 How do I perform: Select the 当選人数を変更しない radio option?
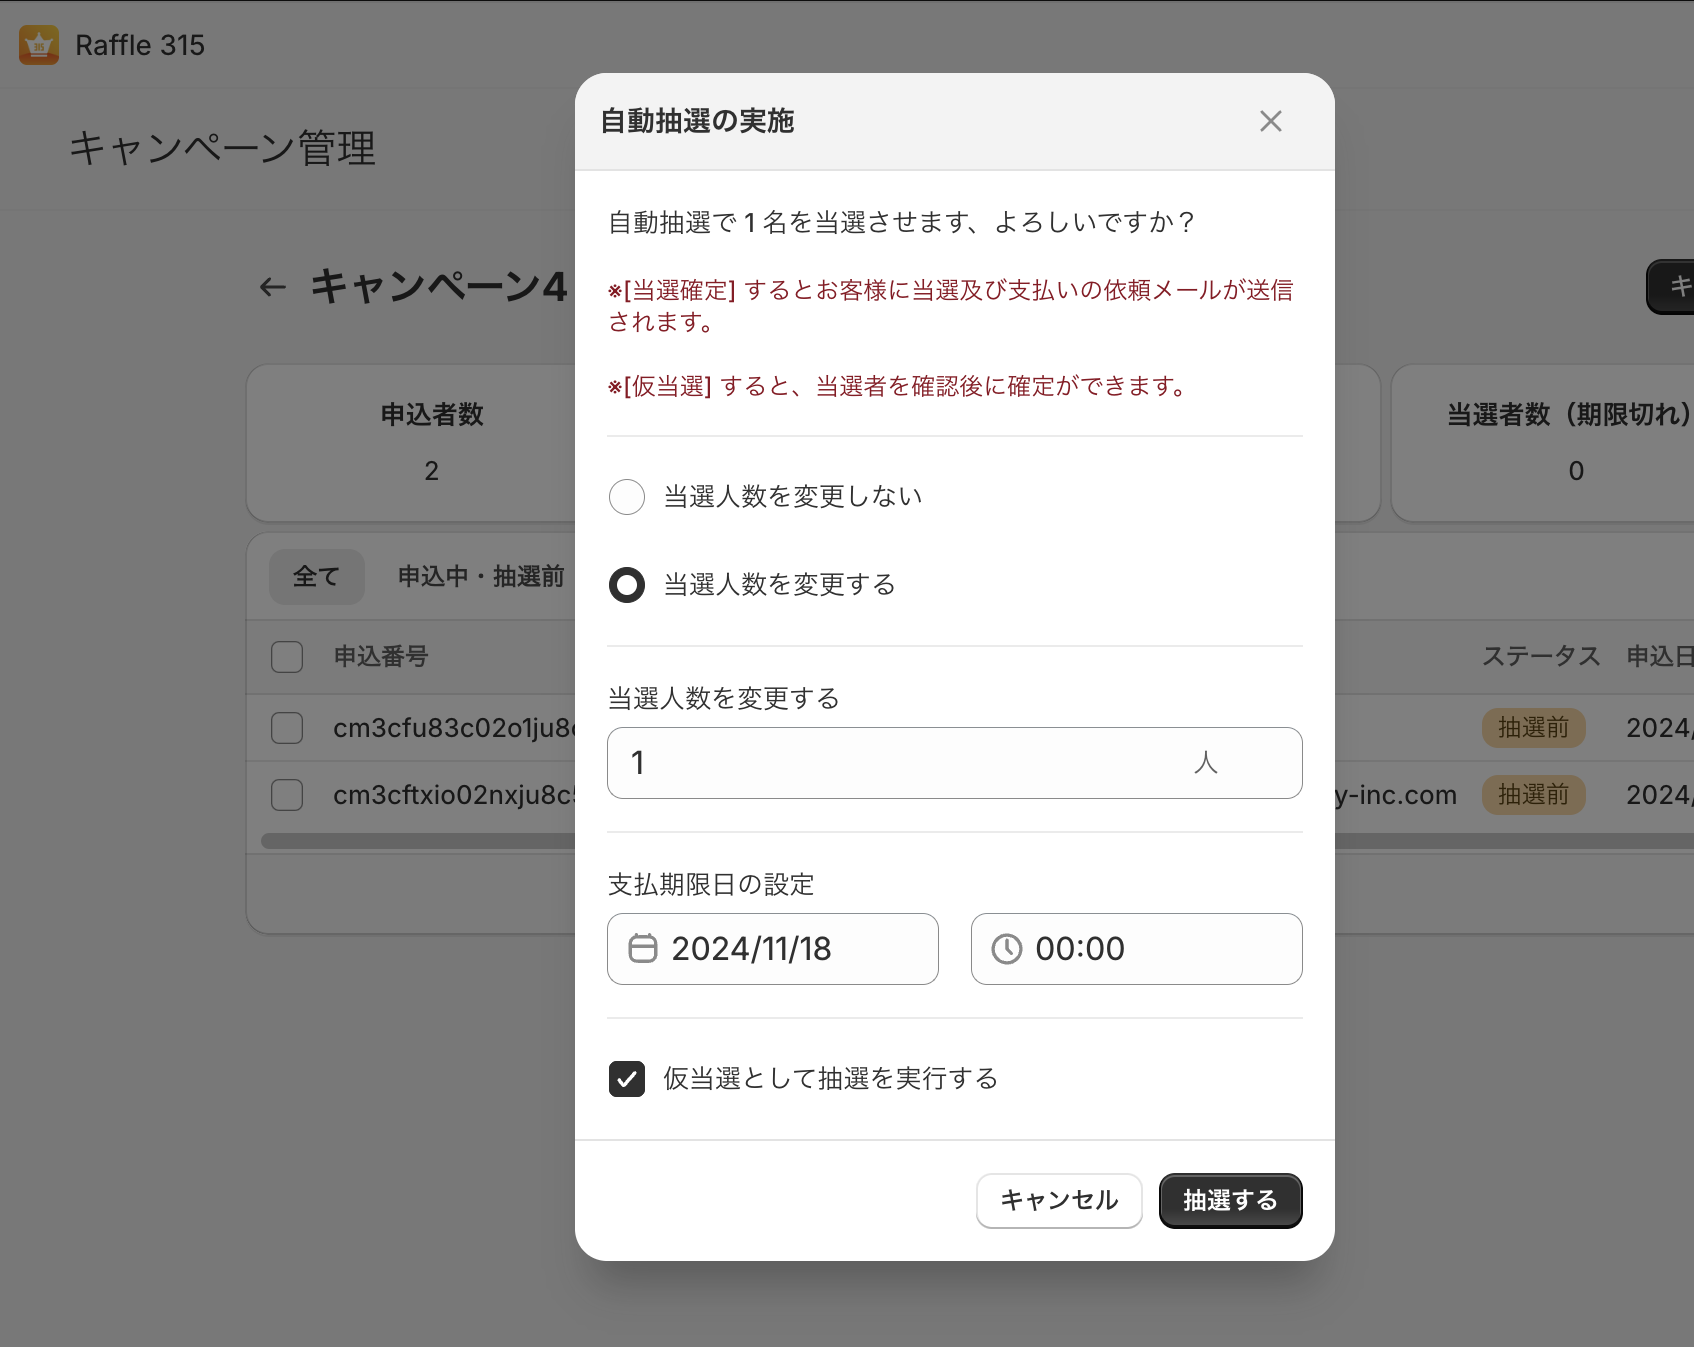click(627, 496)
